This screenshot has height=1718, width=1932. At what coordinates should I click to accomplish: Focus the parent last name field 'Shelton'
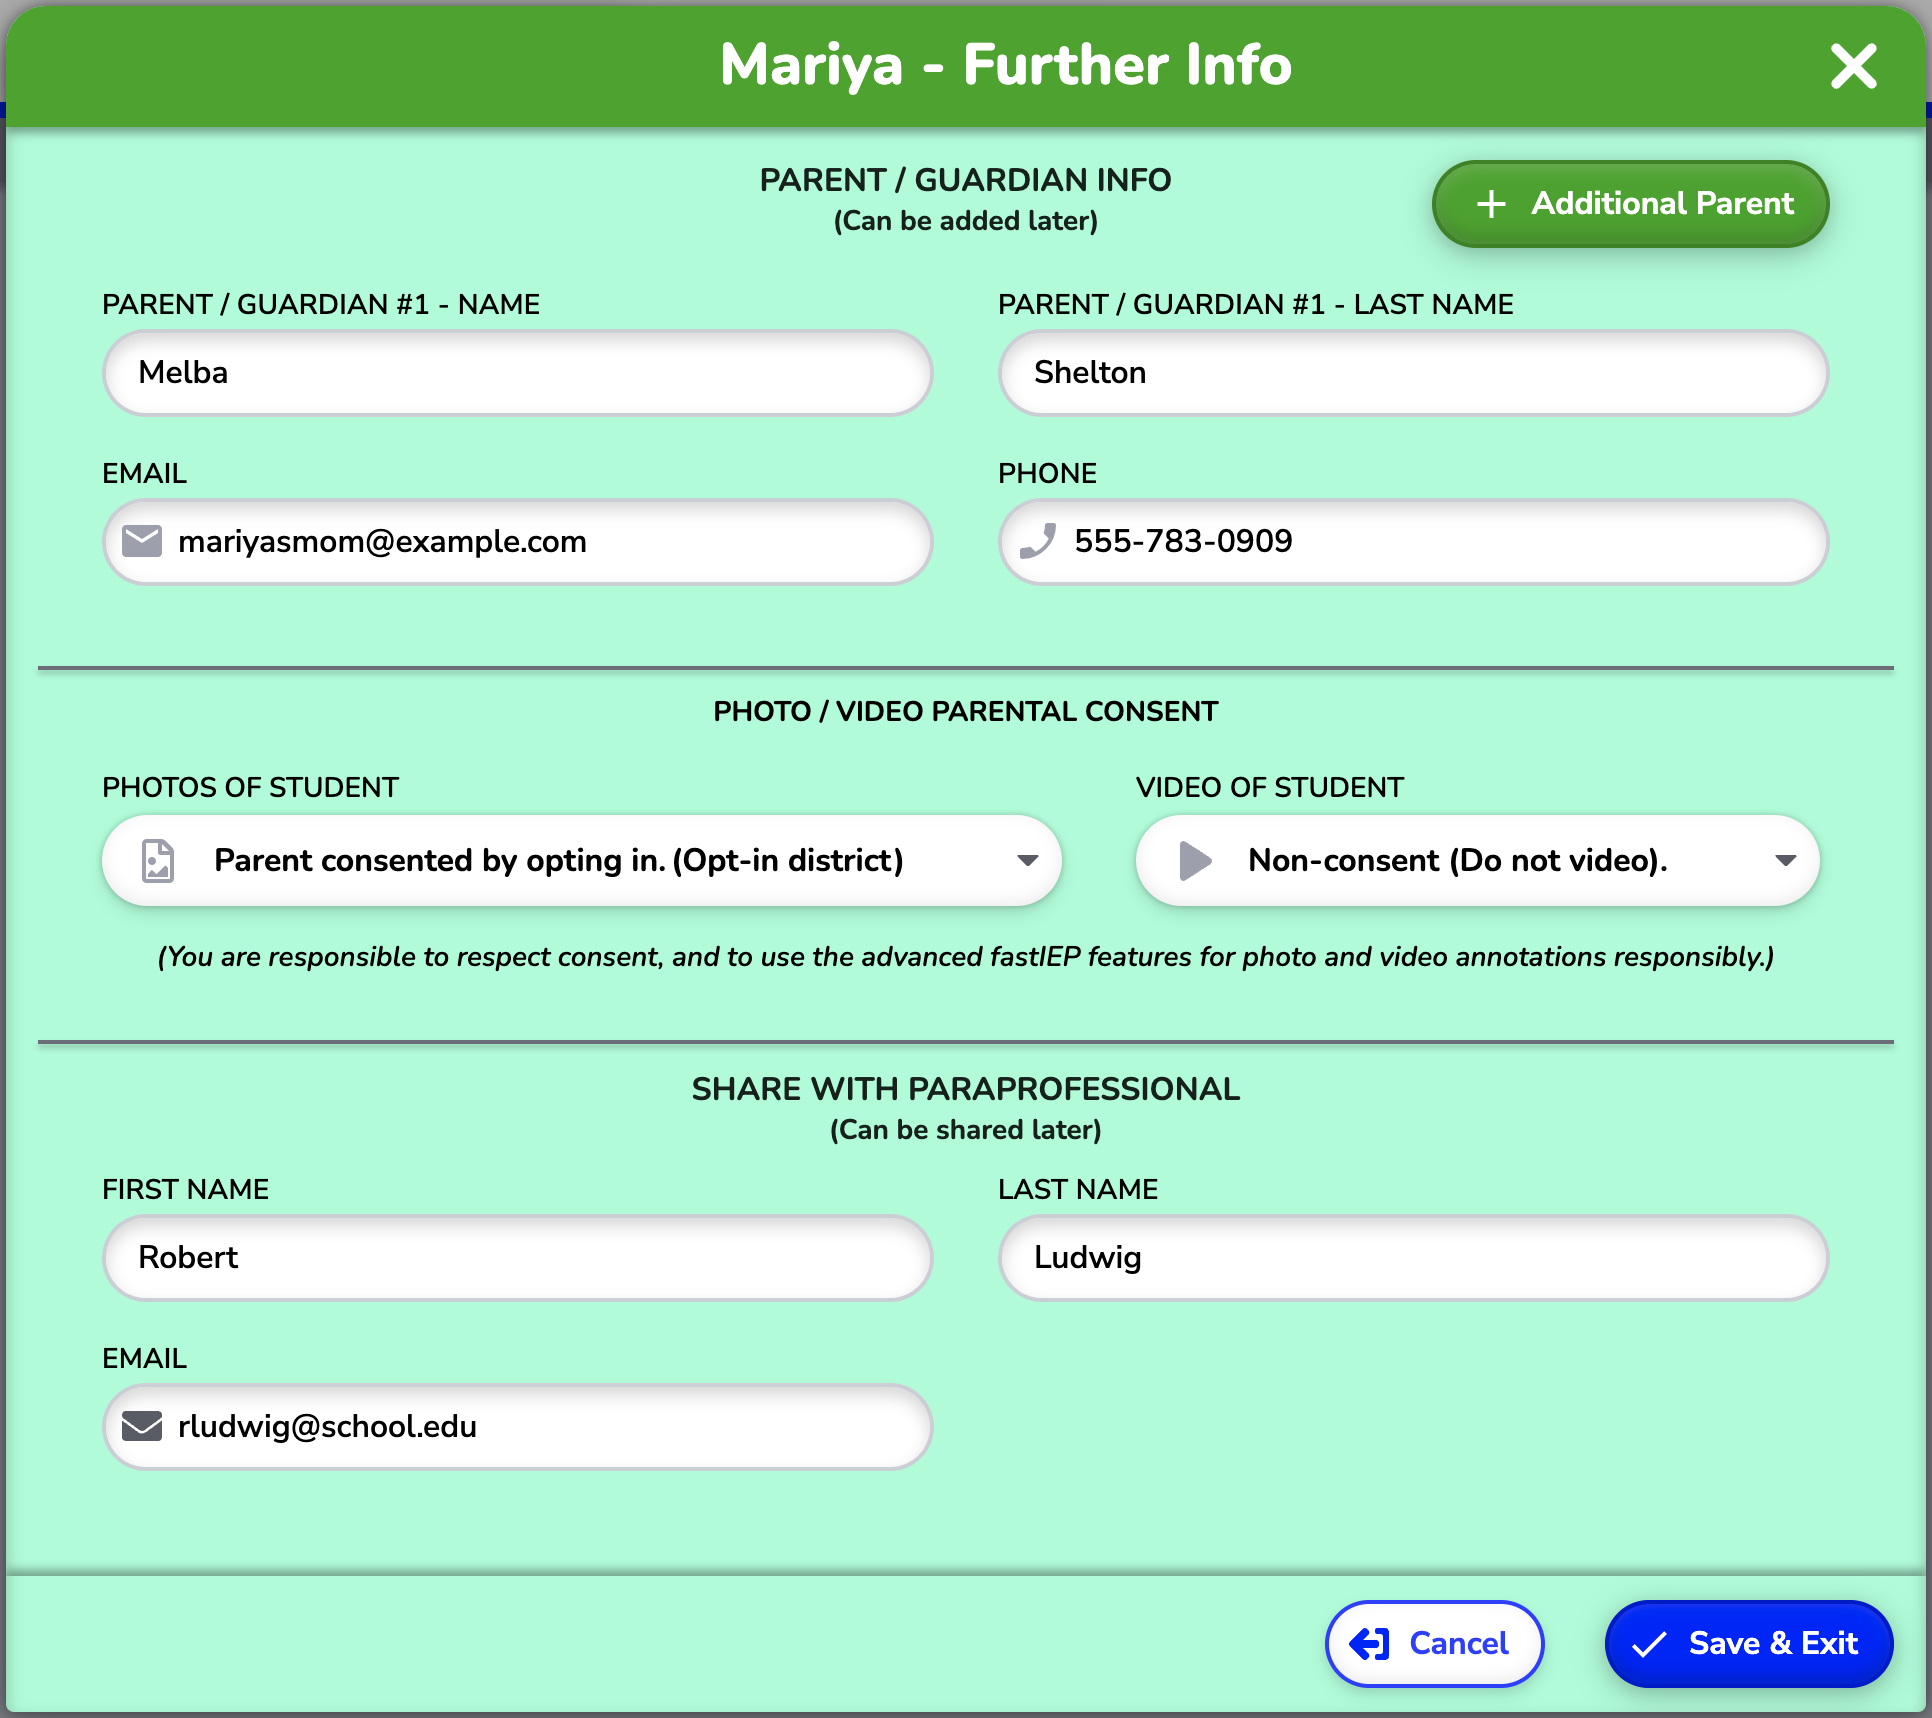tap(1414, 373)
